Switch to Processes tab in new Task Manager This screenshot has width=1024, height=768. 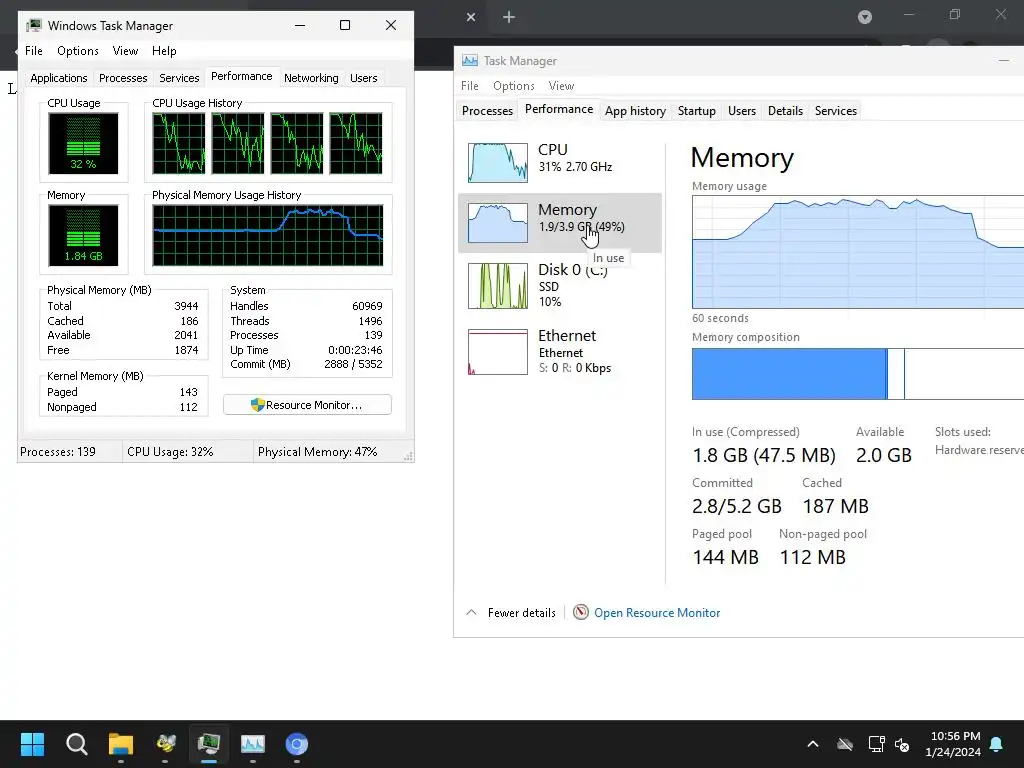click(487, 111)
